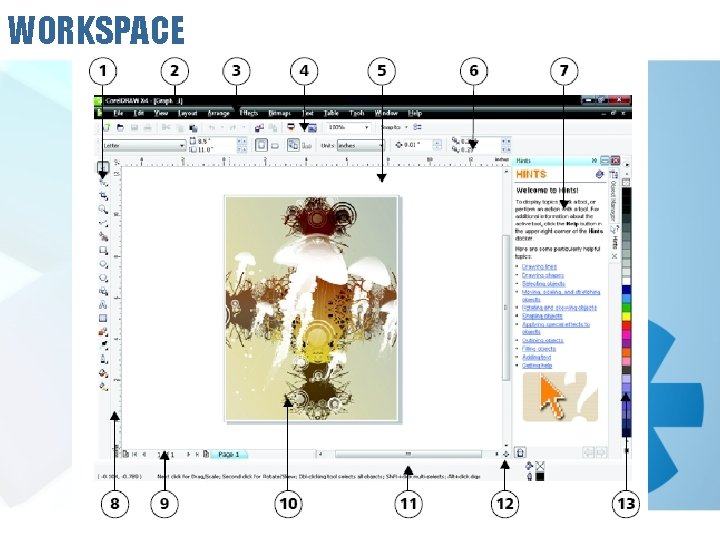
Task: Select the Polygon tool in the toolbox
Action: 104,278
